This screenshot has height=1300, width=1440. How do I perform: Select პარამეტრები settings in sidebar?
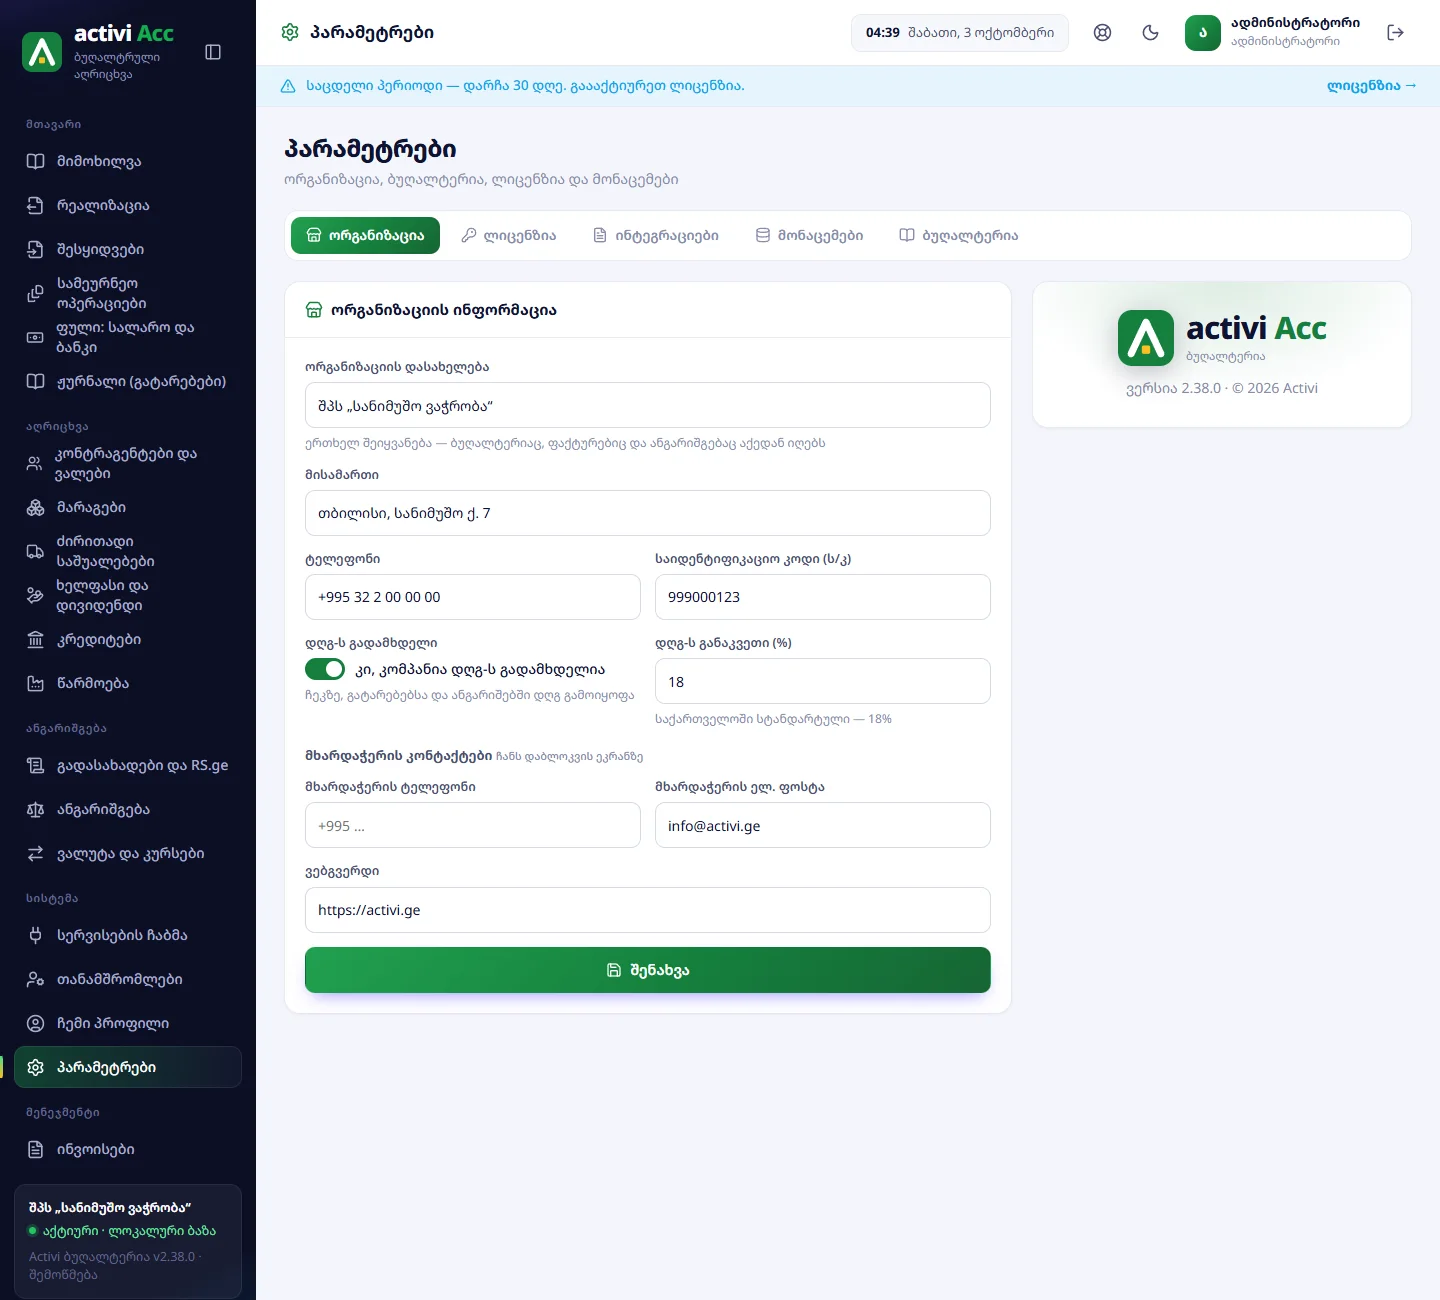point(128,1067)
